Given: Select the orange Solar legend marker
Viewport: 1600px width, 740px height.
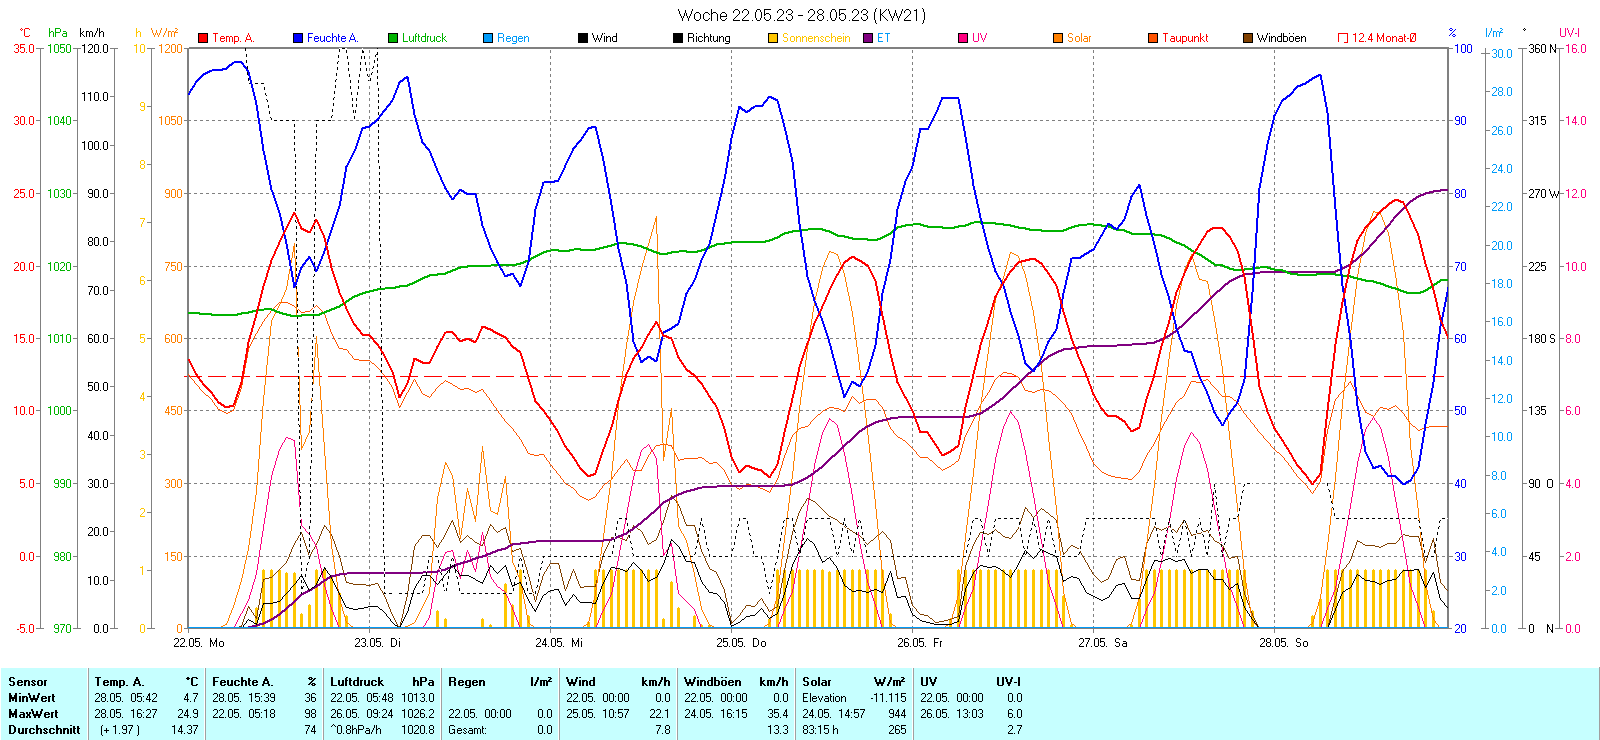Looking at the screenshot, I should pyautogui.click(x=1058, y=38).
